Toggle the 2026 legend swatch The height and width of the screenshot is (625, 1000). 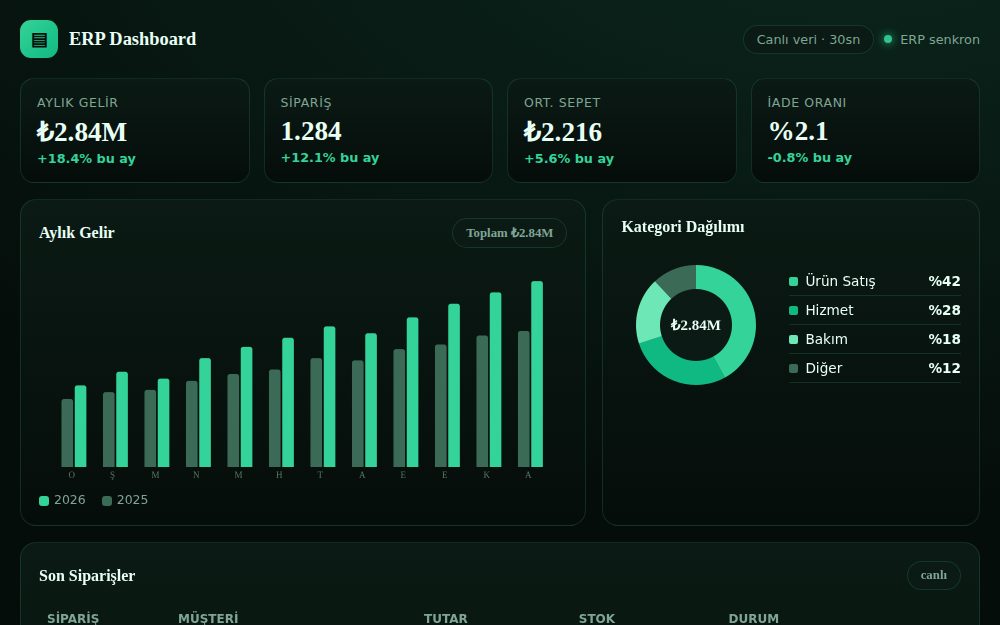[x=44, y=501]
